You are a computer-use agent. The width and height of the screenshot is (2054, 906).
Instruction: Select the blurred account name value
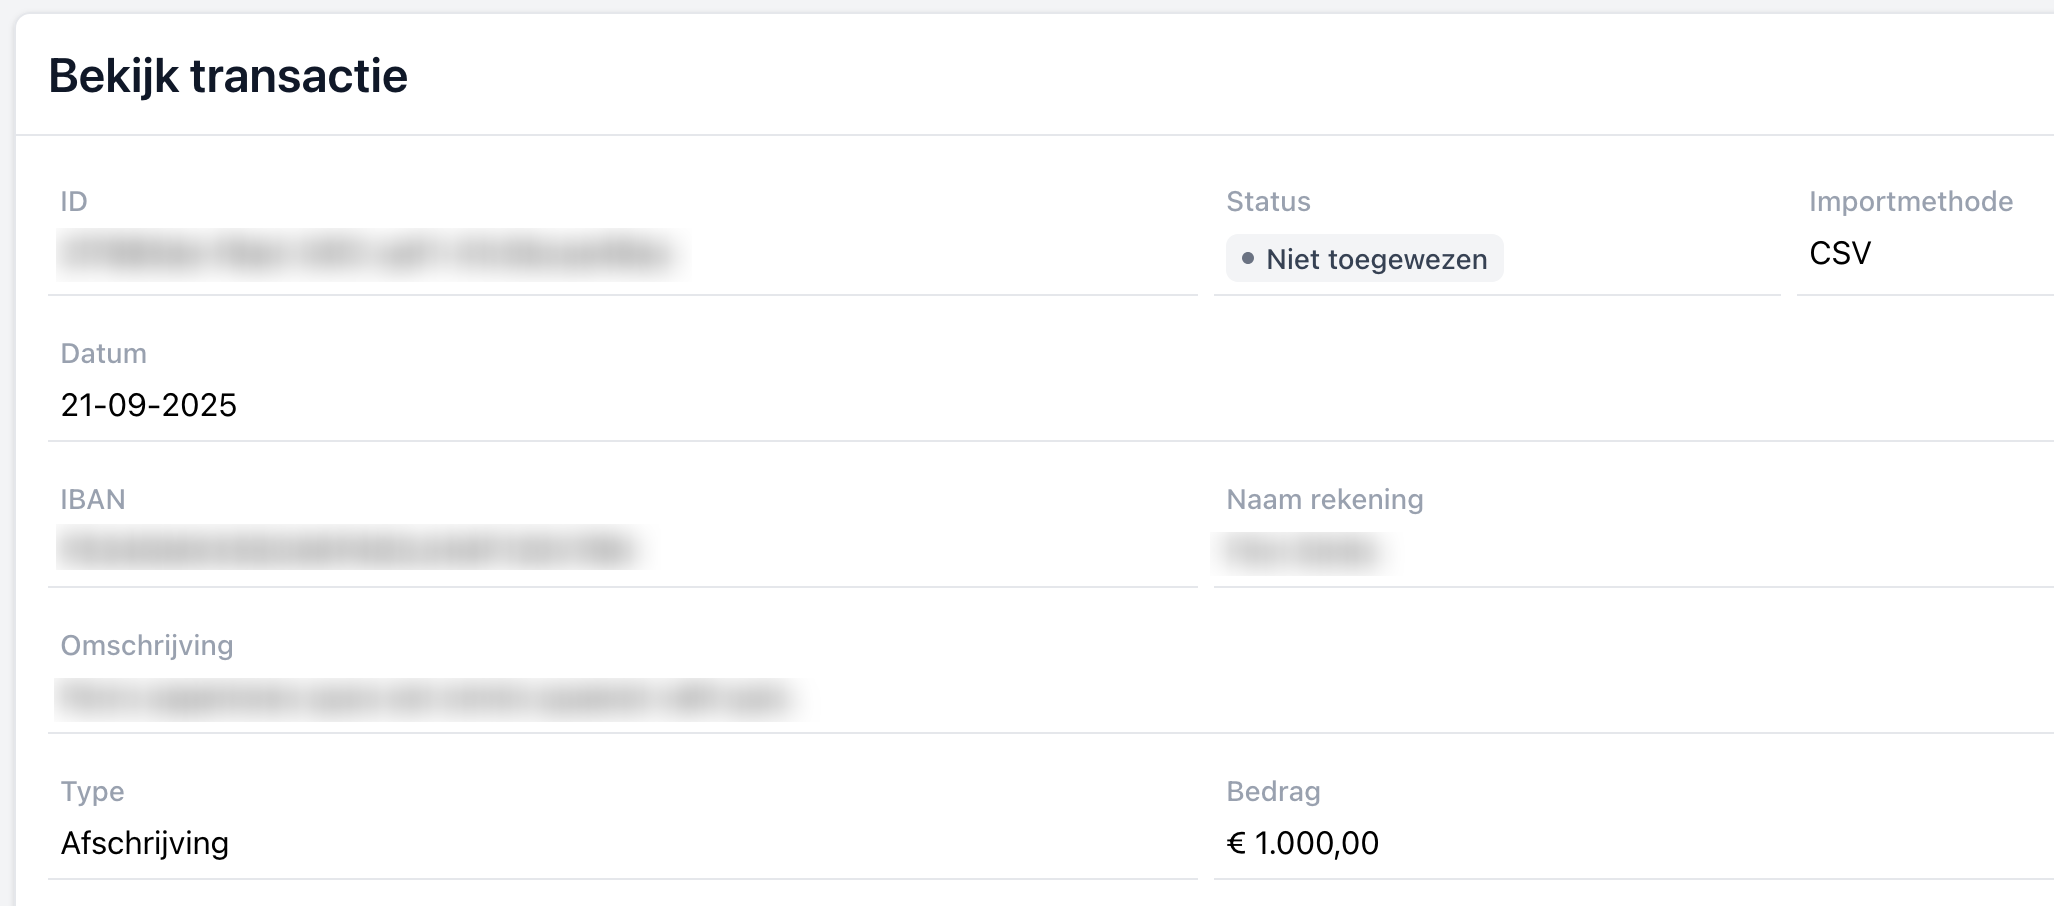[x=1301, y=551]
